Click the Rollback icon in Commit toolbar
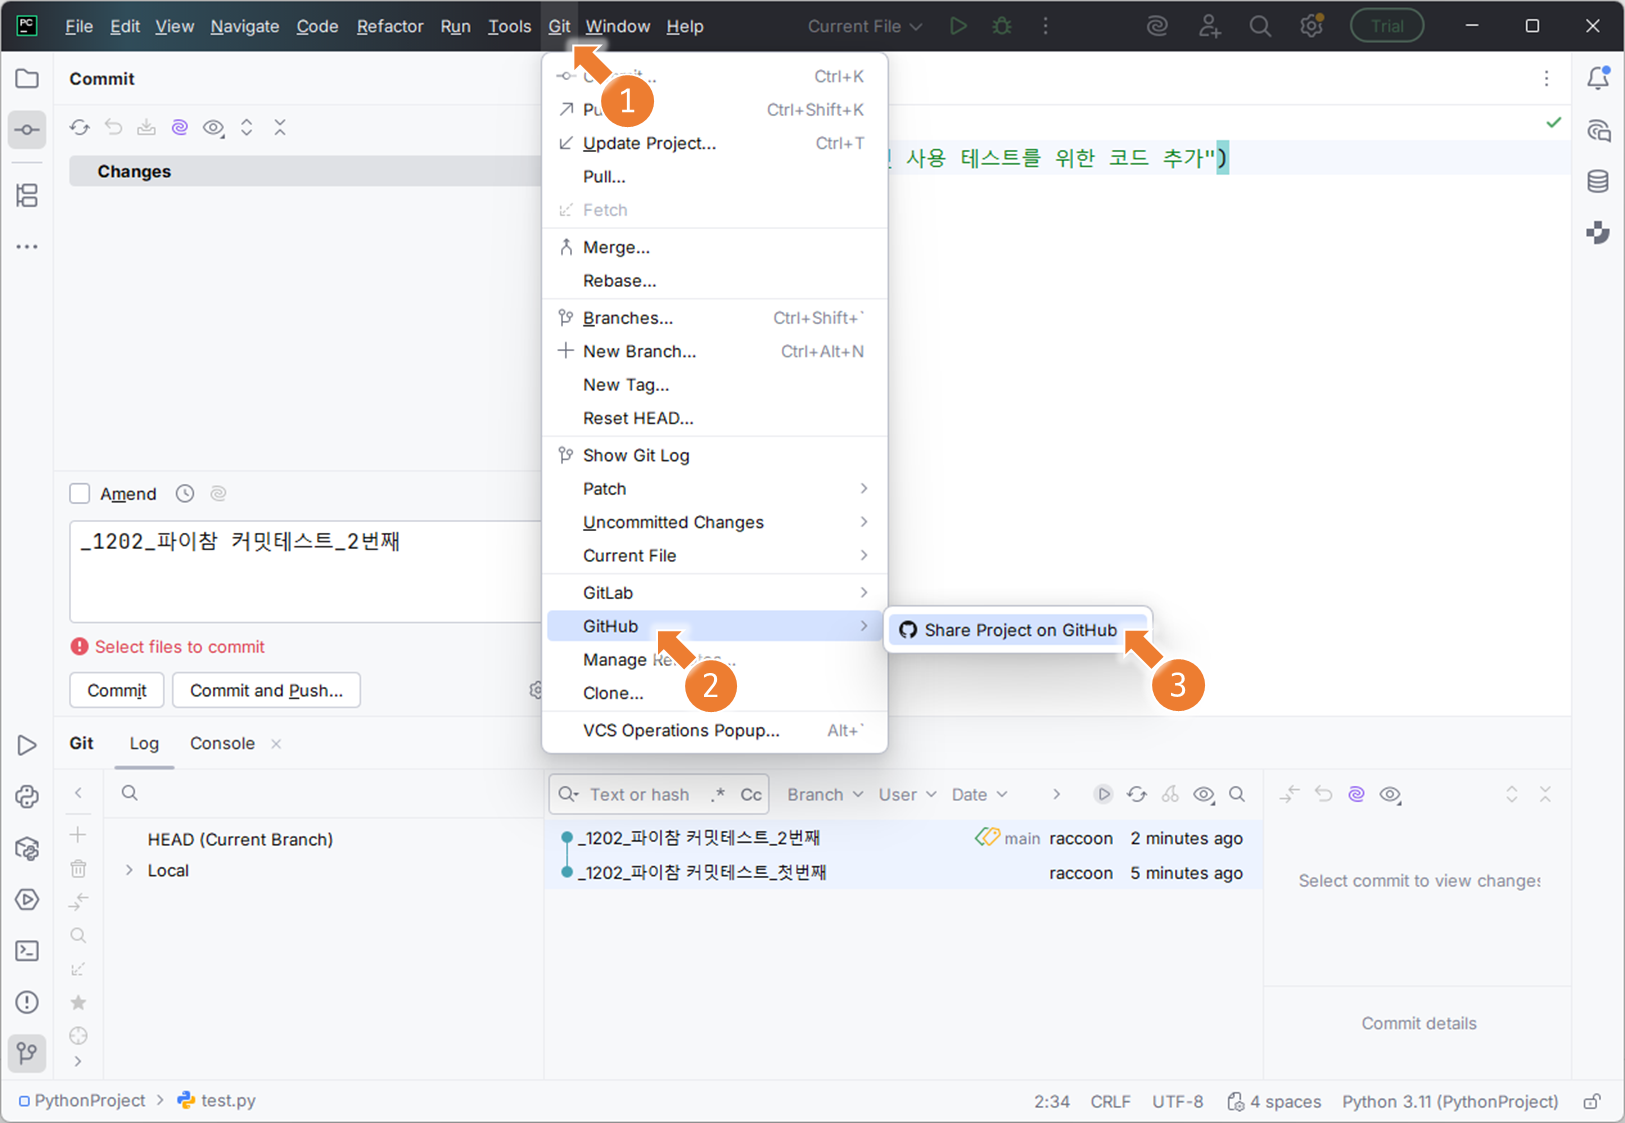1625x1123 pixels. tap(113, 127)
